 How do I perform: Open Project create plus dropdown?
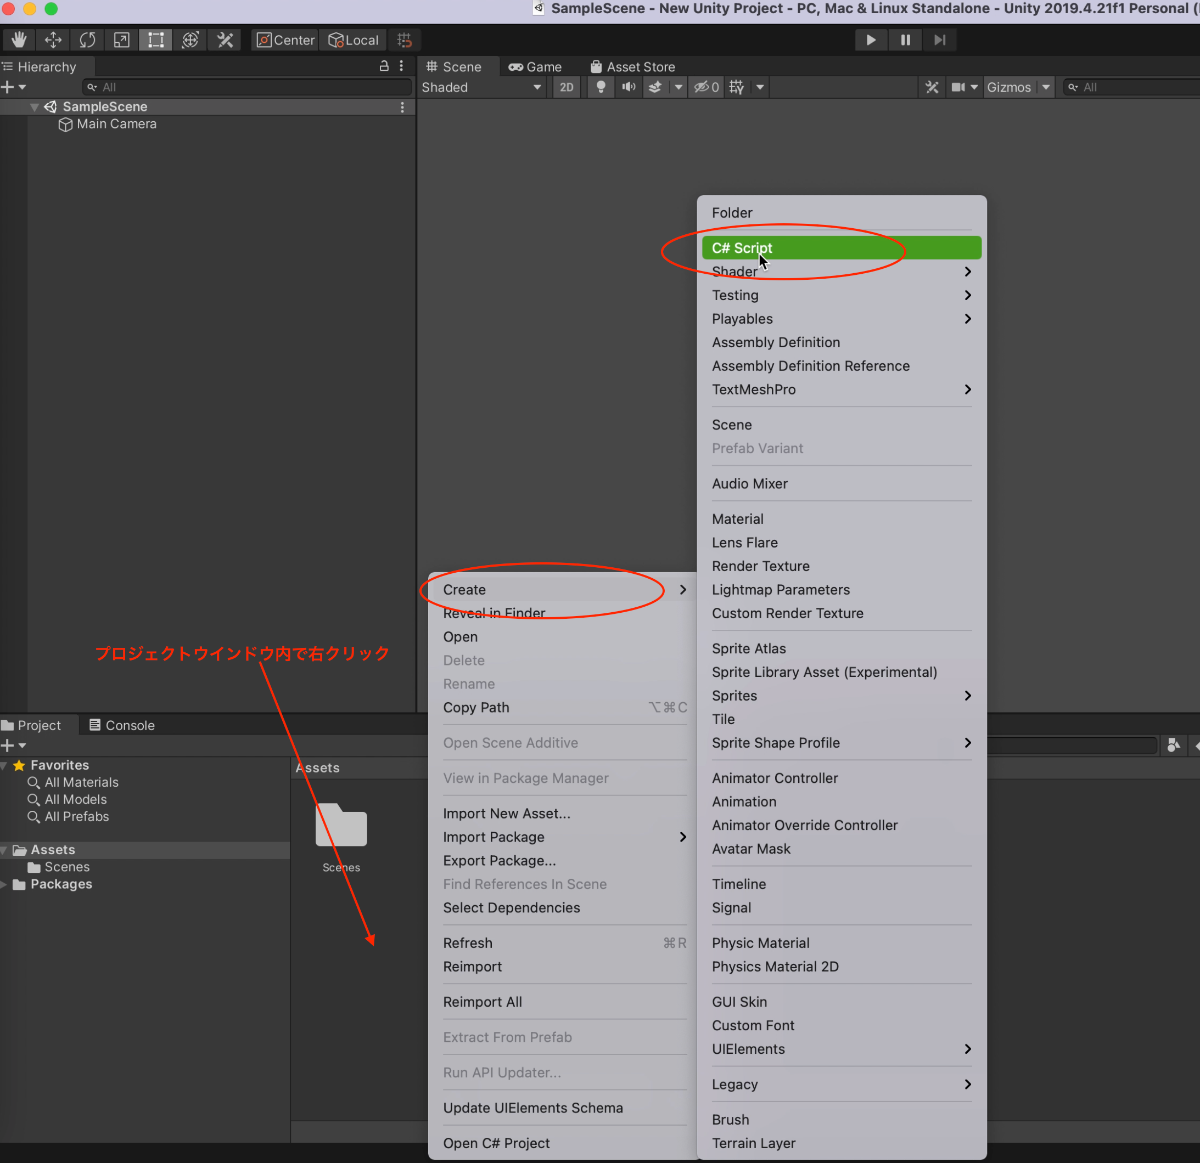13,745
